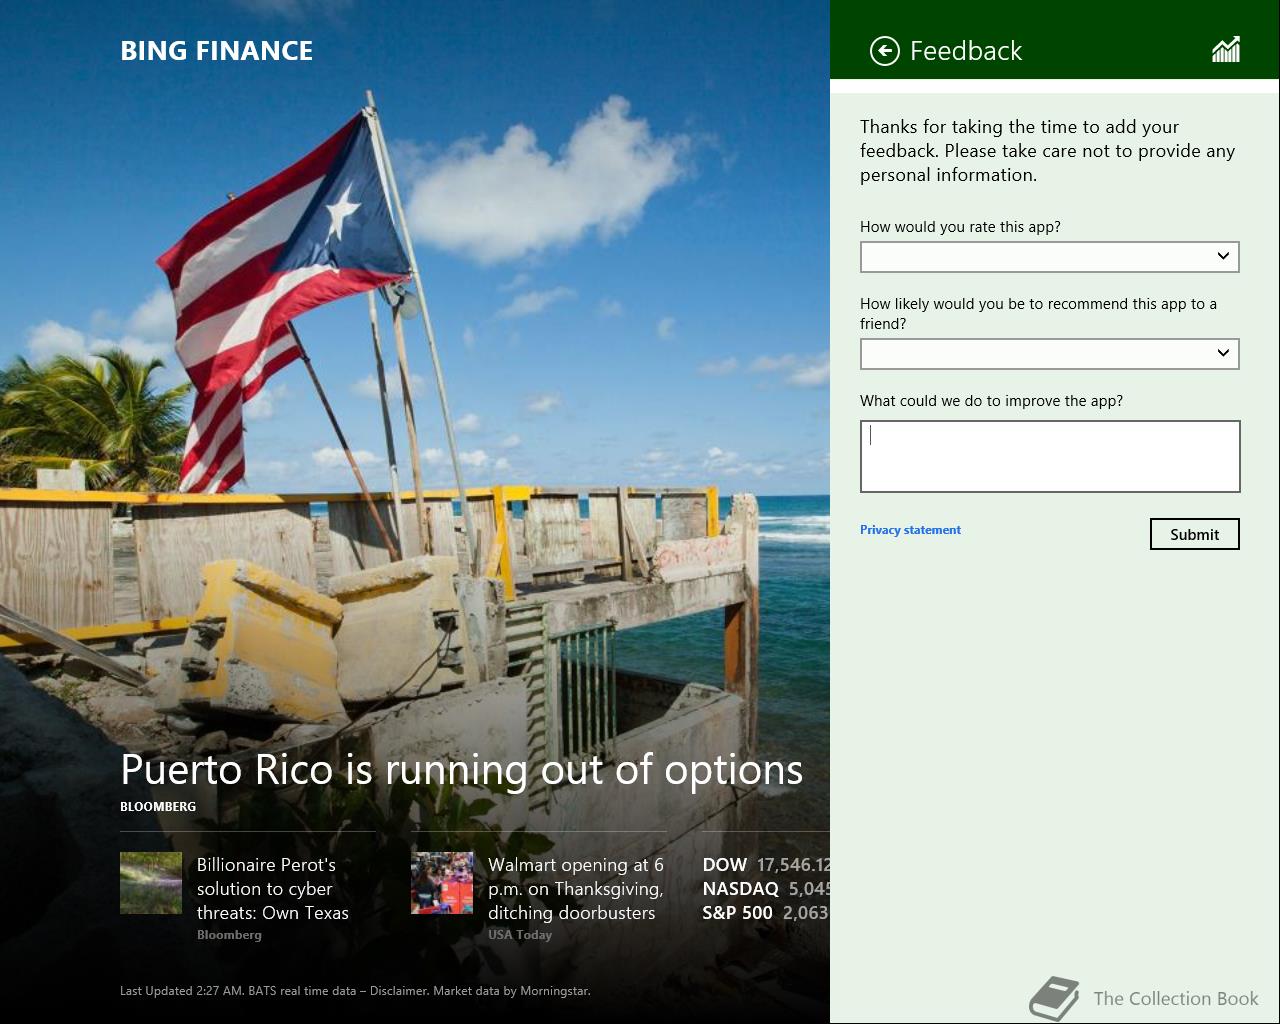The image size is (1280, 1024).
Task: Click the Feedback panel title
Action: pyautogui.click(x=966, y=51)
